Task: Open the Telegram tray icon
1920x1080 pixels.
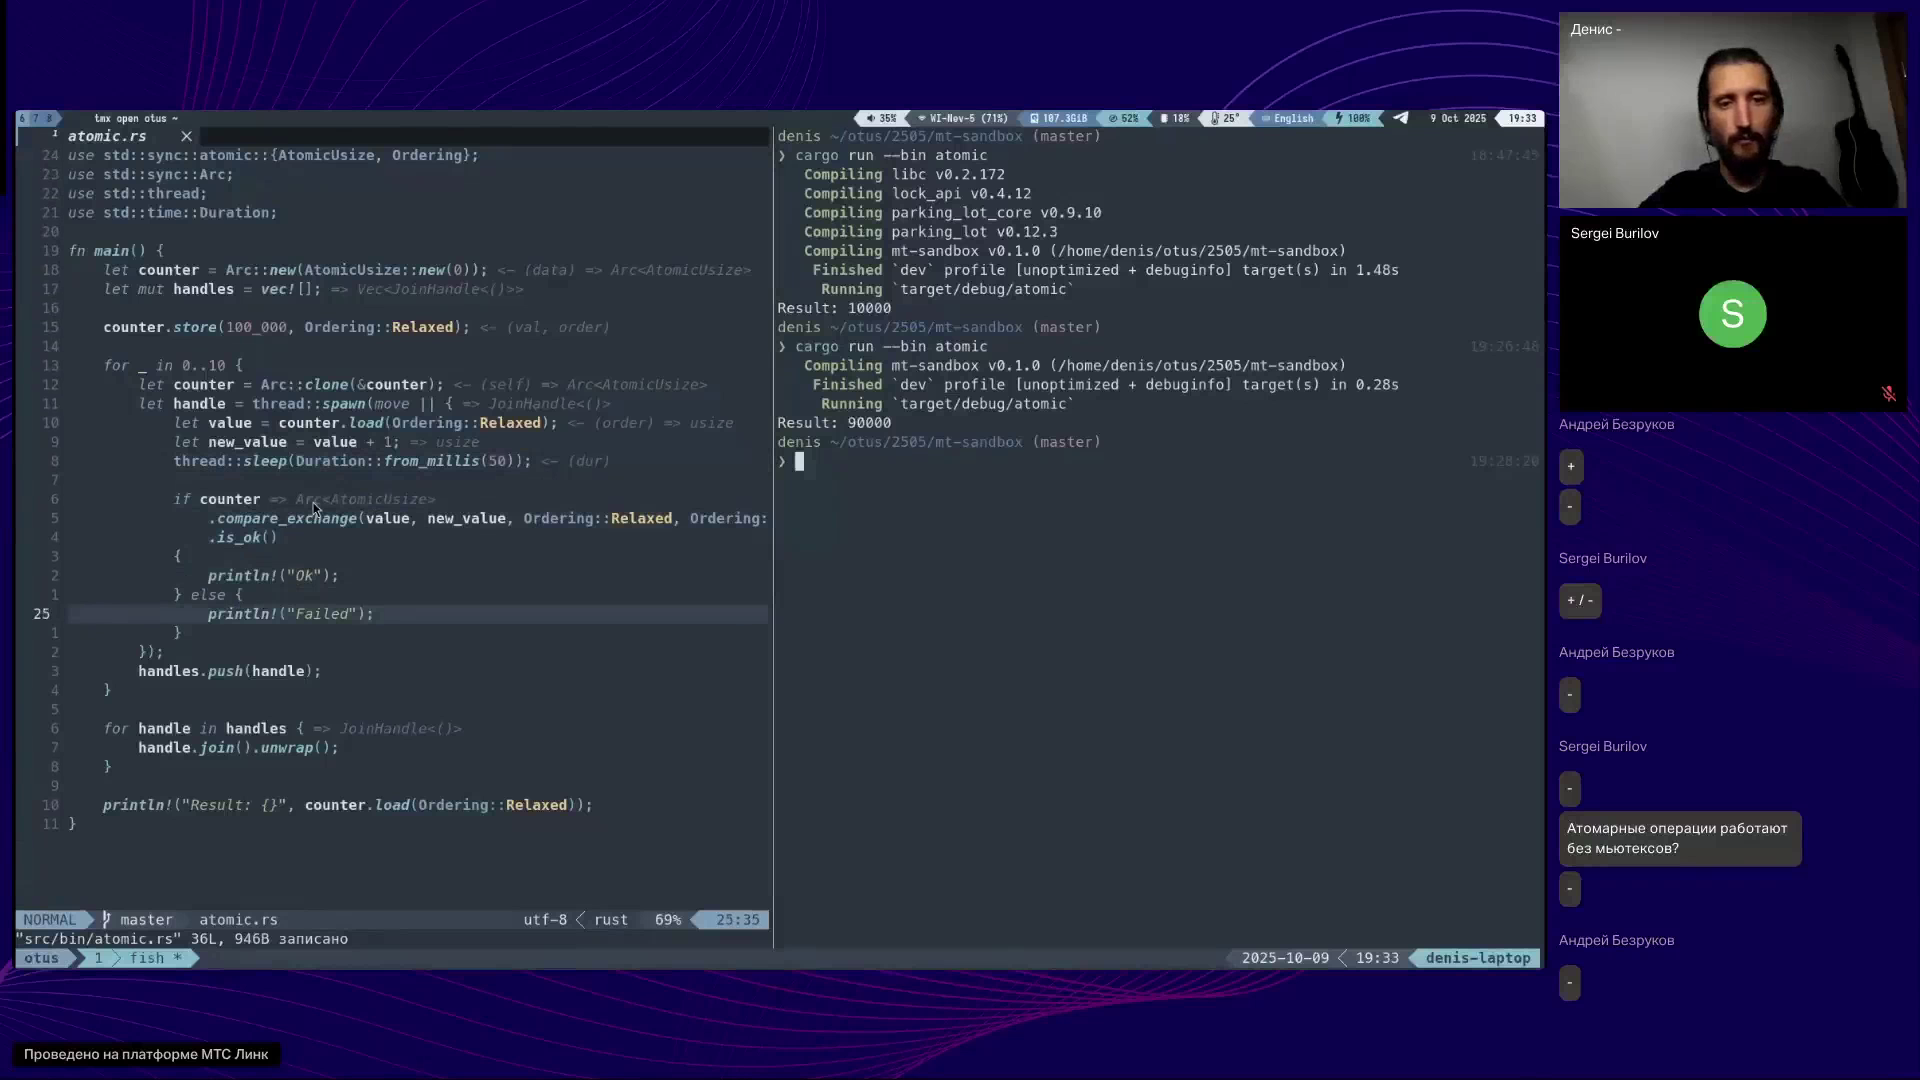Action: [1401, 118]
